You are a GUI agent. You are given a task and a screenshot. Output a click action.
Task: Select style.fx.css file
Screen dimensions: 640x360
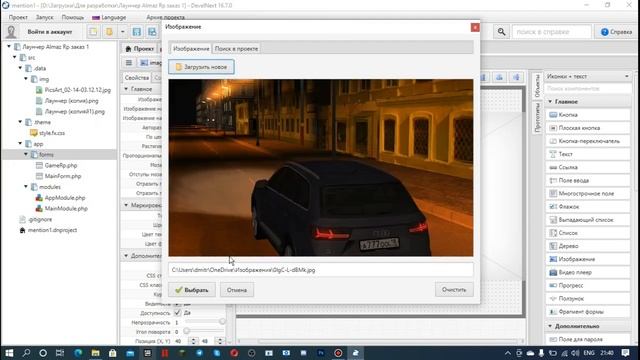52,133
